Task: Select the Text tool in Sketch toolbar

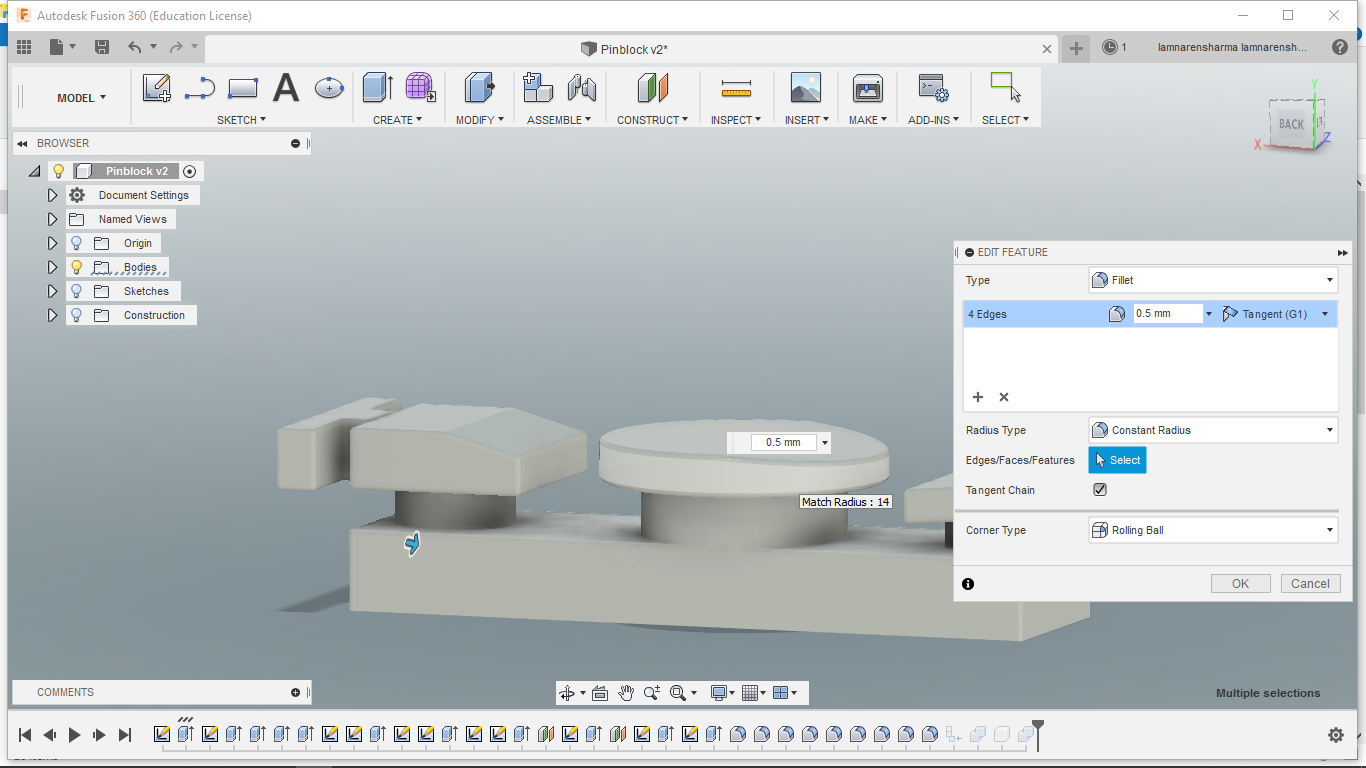Action: tap(286, 88)
